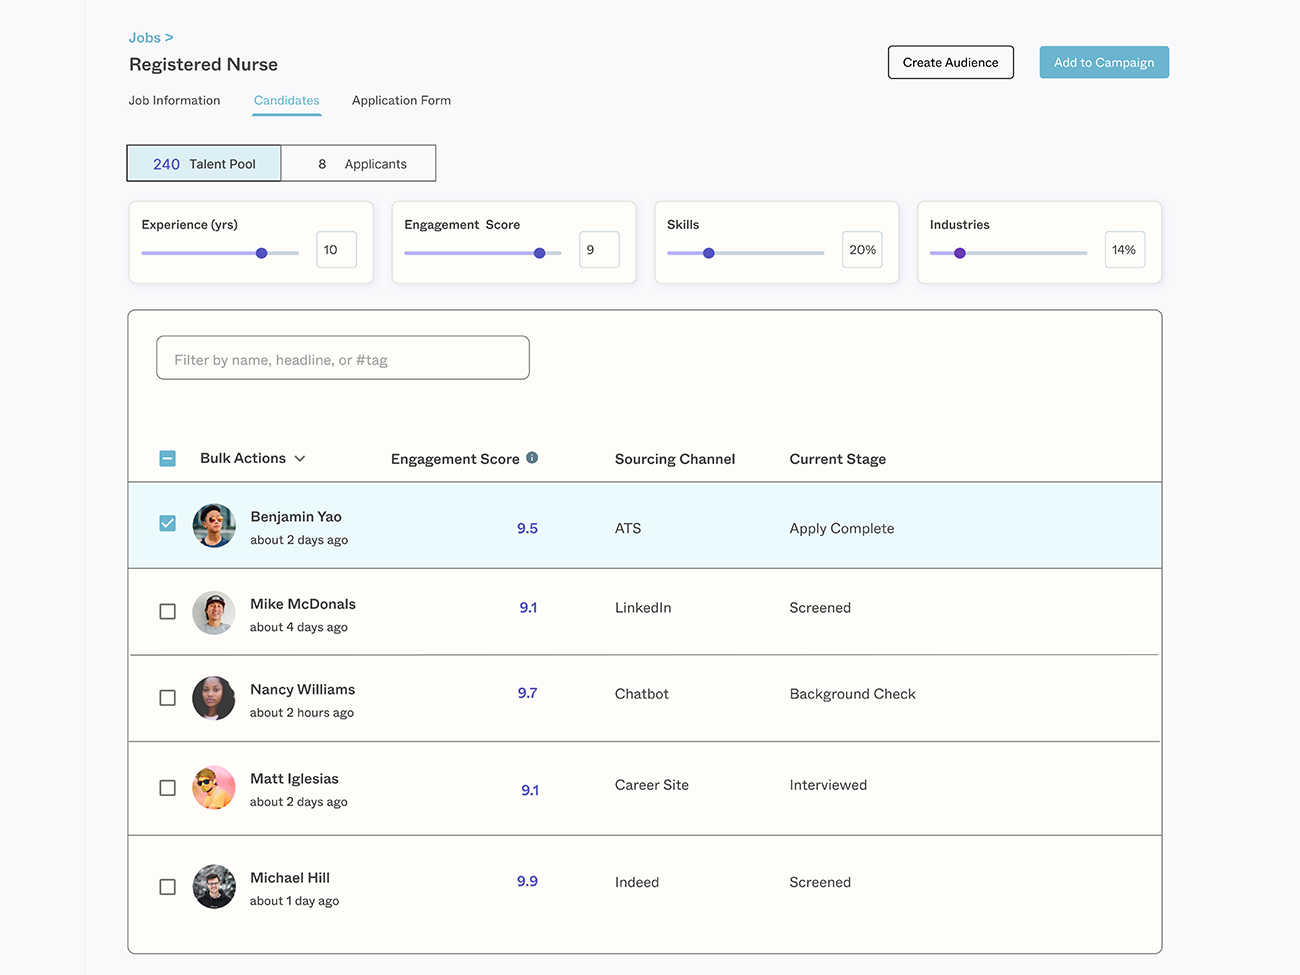The width and height of the screenshot is (1300, 975).
Task: Toggle the select-all header checkbox
Action: (168, 459)
